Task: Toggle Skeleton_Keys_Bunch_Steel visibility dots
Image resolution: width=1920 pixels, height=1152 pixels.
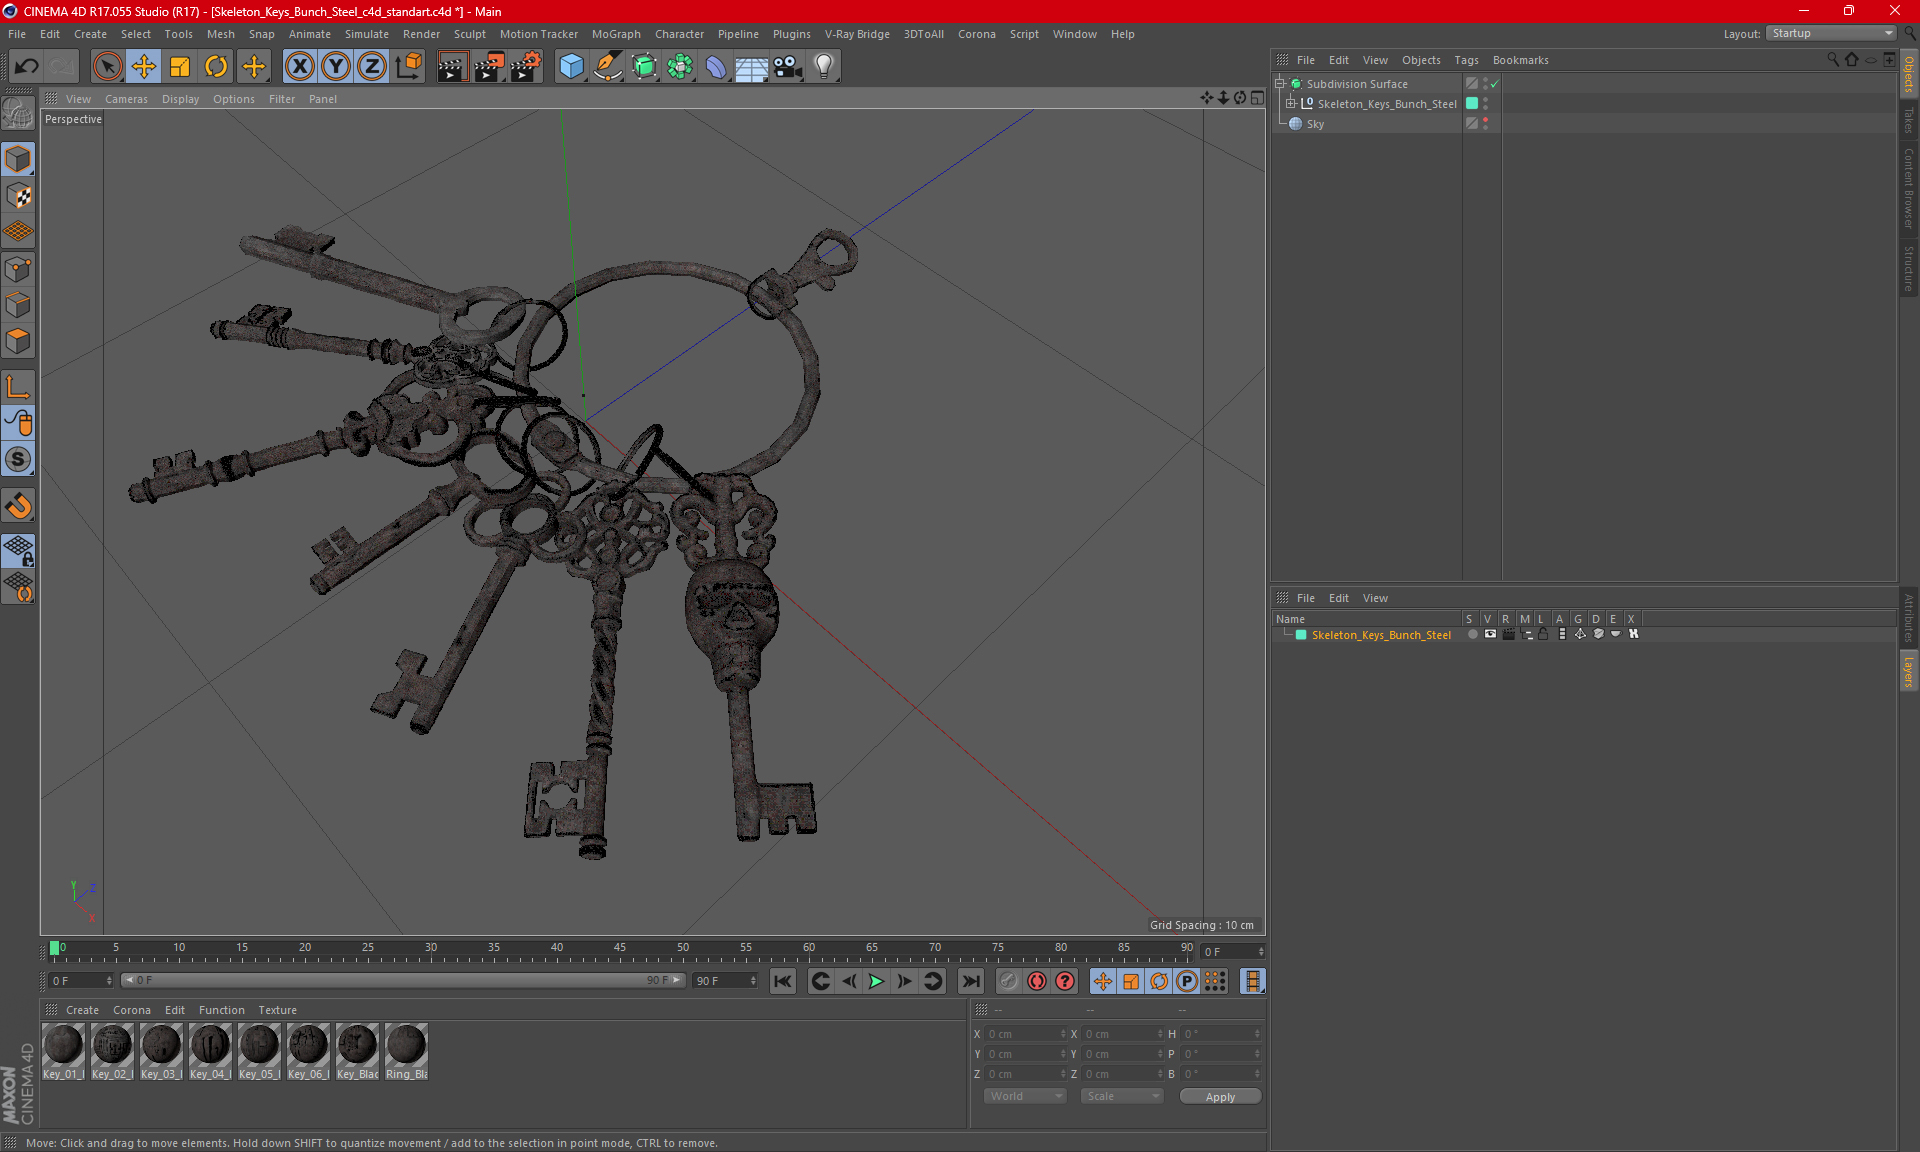Action: pyautogui.click(x=1485, y=104)
